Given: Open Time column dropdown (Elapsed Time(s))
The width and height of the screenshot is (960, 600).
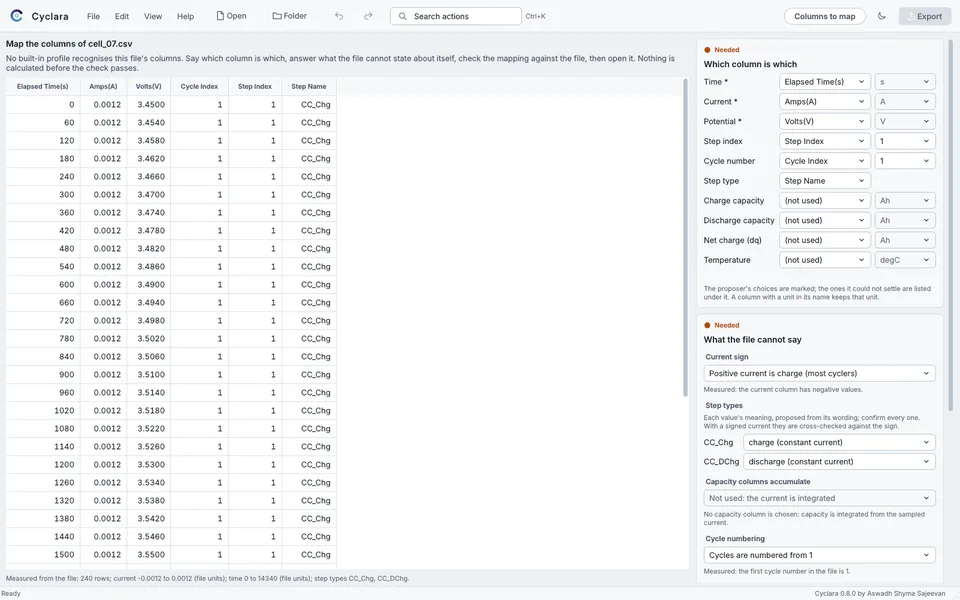Looking at the screenshot, I should (x=824, y=81).
